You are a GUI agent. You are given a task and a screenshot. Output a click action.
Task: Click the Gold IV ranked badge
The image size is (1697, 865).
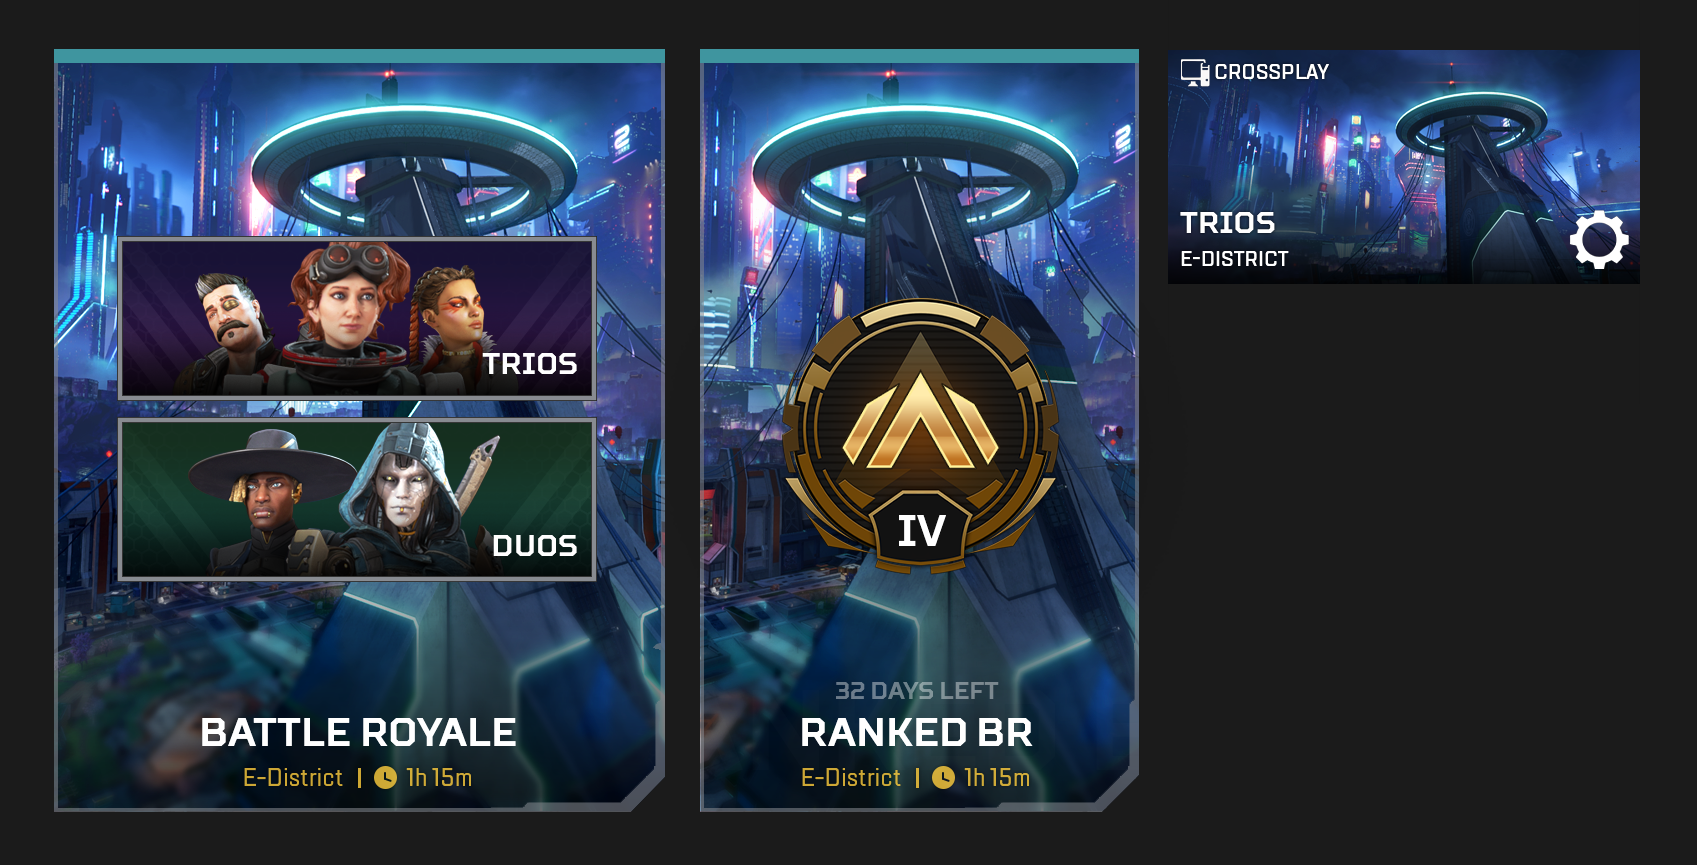[921, 436]
